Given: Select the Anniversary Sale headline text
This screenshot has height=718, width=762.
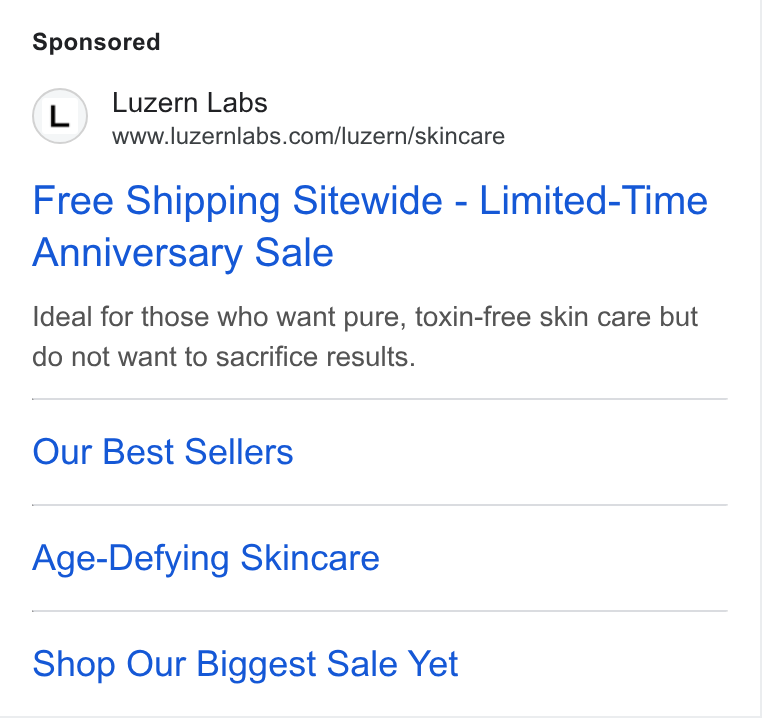Looking at the screenshot, I should [x=183, y=252].
